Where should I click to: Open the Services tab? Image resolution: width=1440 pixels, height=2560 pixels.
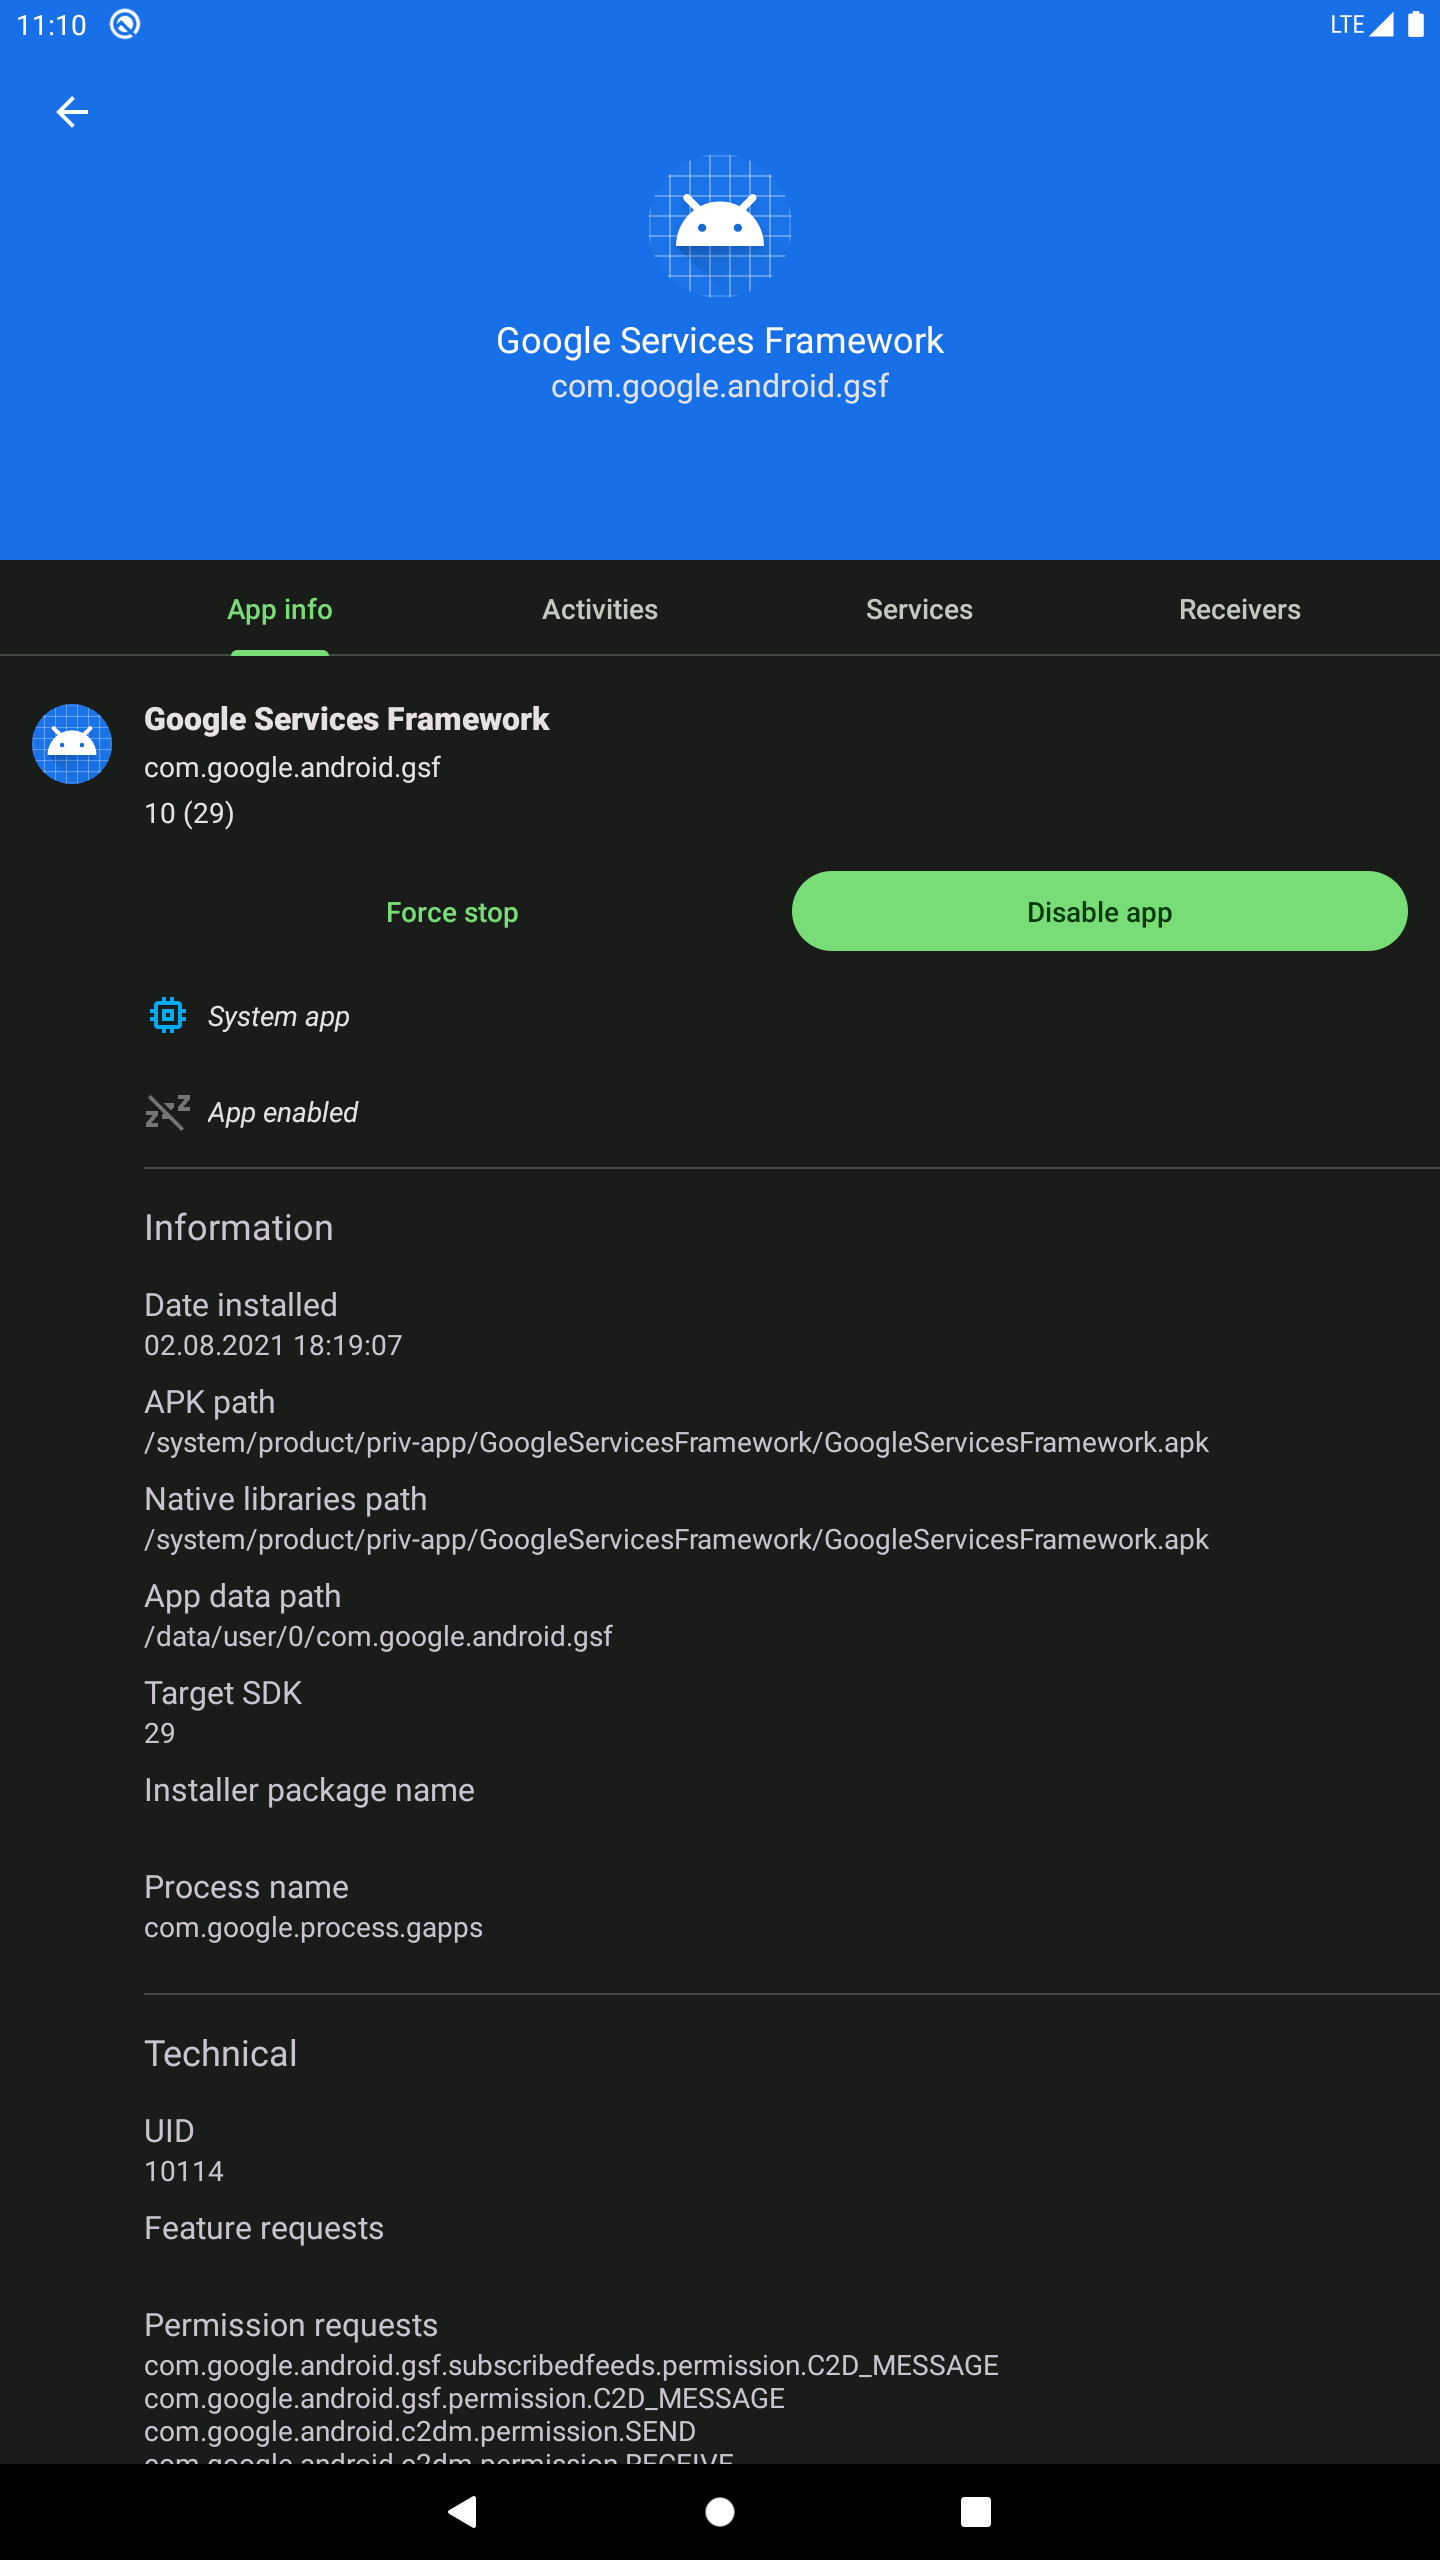(920, 609)
